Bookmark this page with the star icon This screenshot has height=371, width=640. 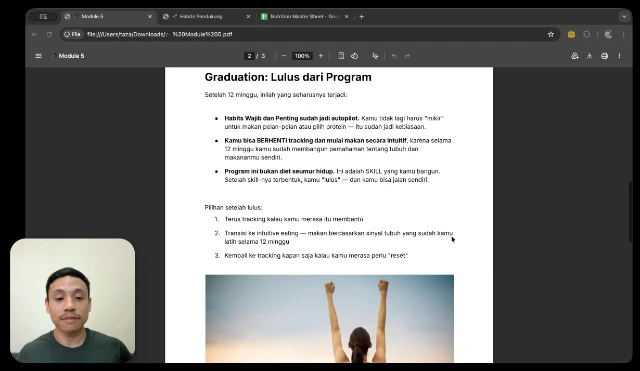(x=551, y=34)
